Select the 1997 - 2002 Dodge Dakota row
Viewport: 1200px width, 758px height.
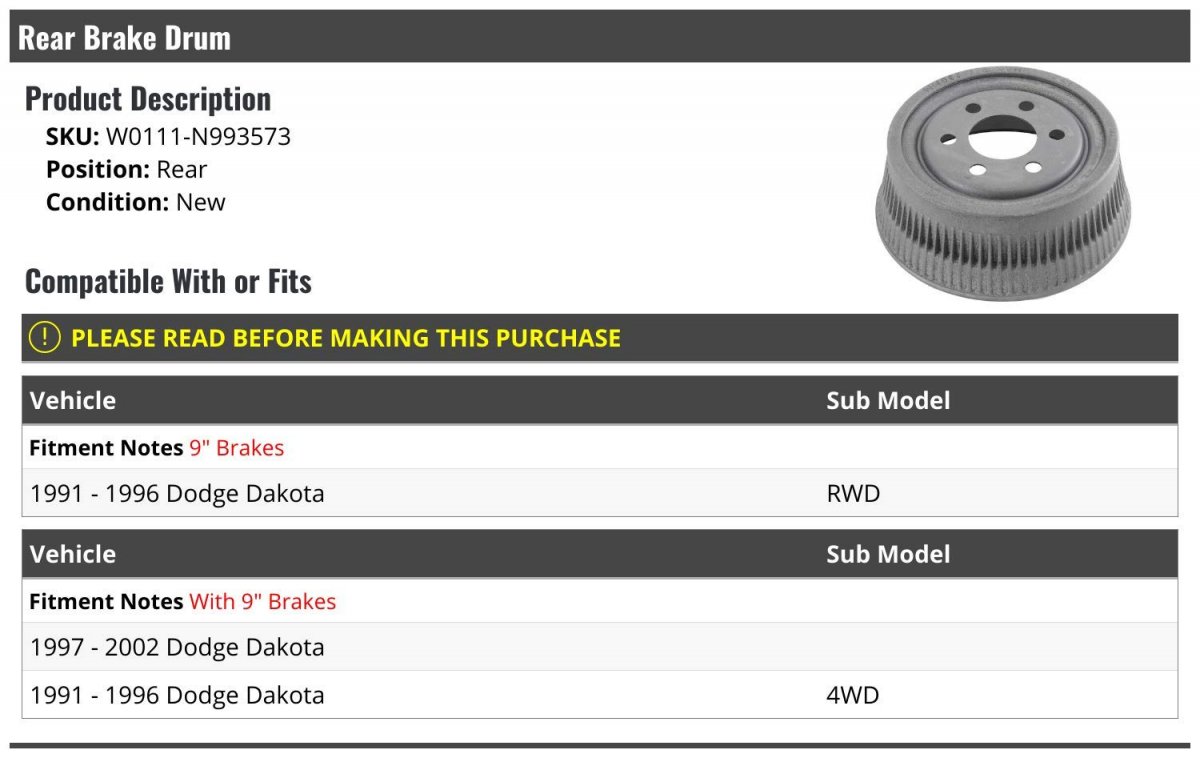600,647
